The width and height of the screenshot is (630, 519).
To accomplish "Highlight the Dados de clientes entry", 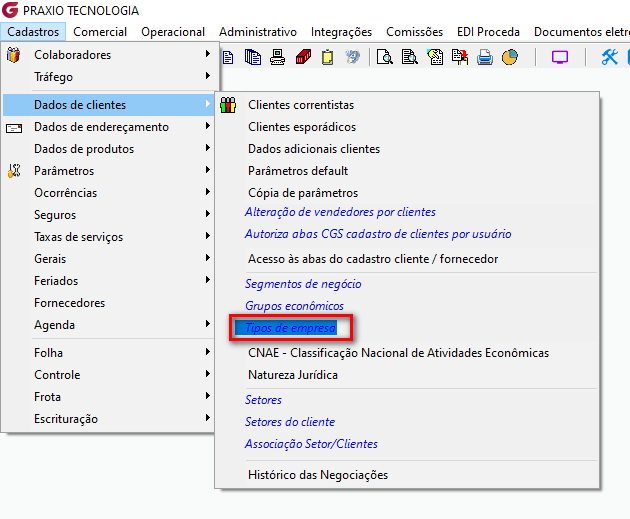I will (108, 105).
